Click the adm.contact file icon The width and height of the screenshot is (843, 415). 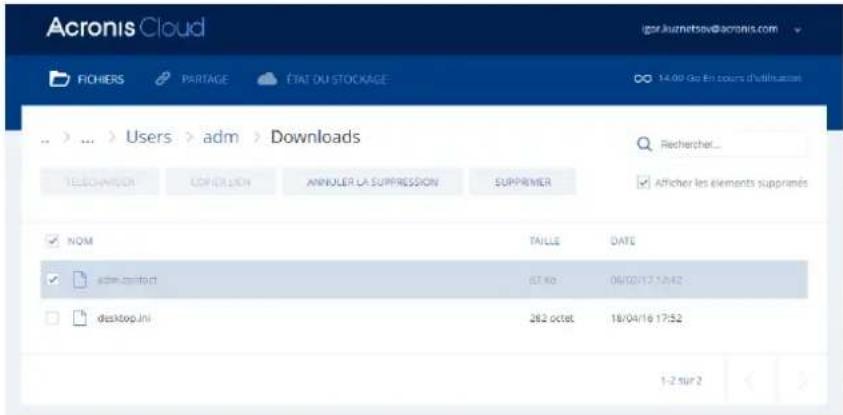(x=80, y=280)
